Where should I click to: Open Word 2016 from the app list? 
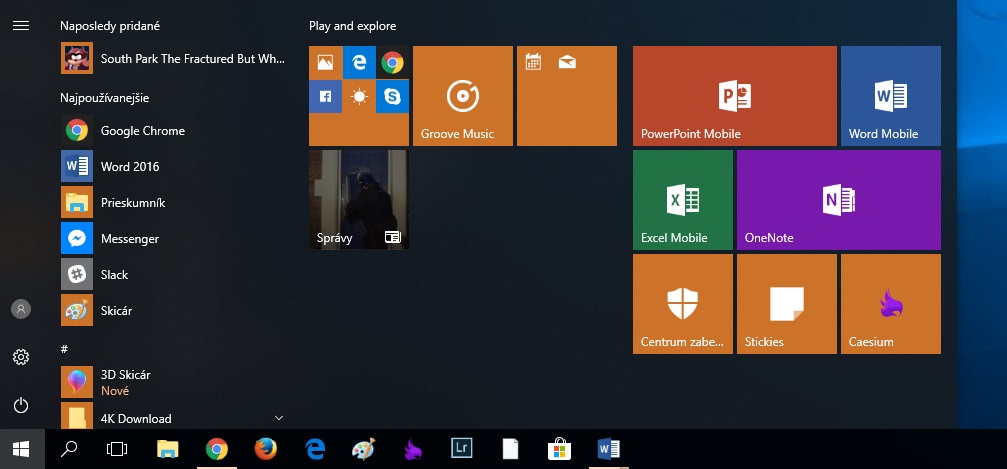coord(173,166)
